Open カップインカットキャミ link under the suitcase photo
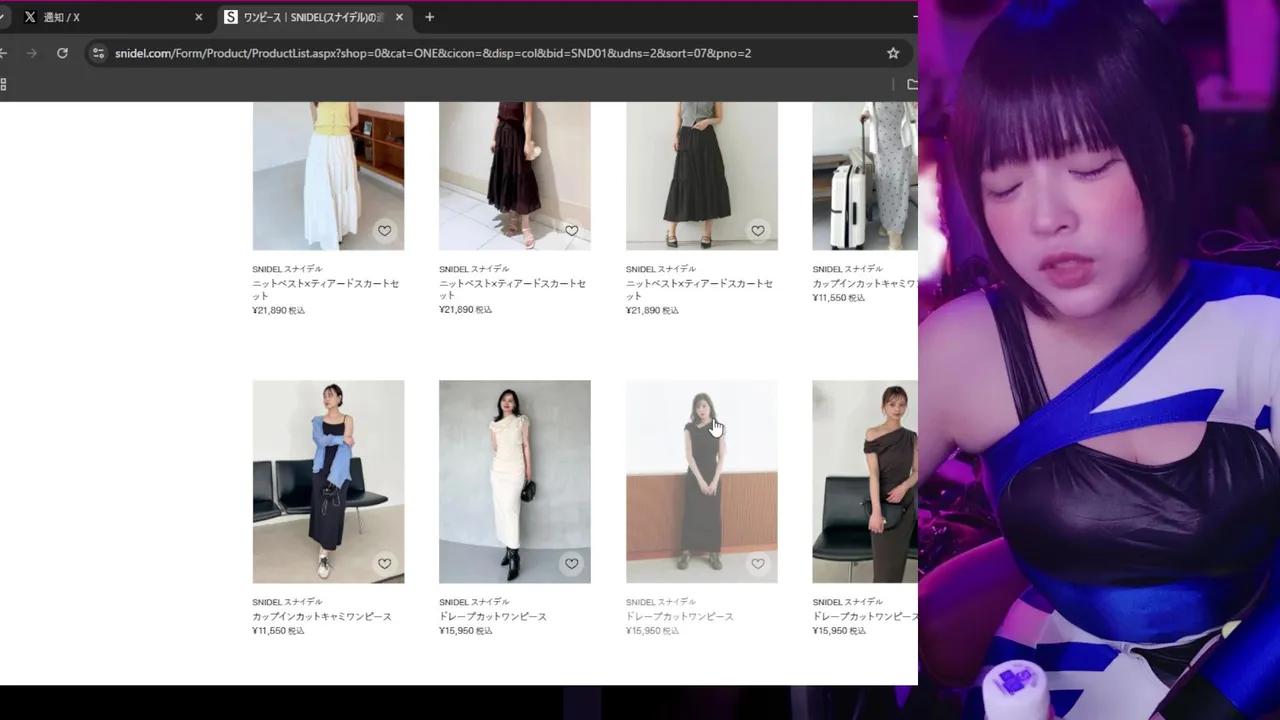The image size is (1280, 720). pyautogui.click(x=865, y=283)
